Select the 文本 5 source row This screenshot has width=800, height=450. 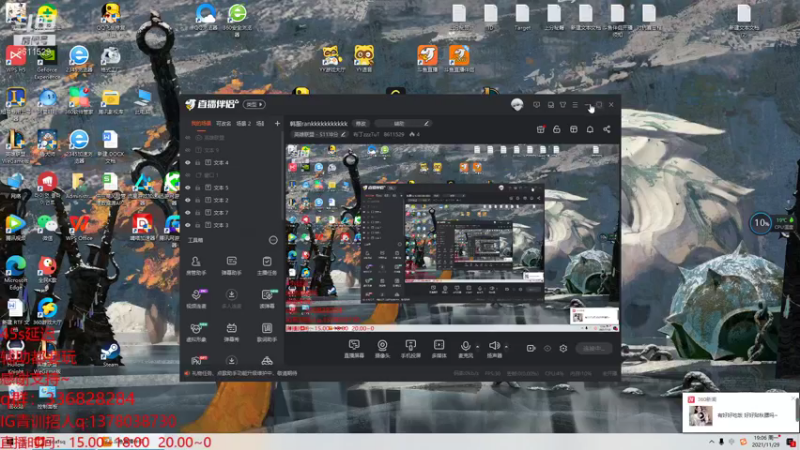231,188
